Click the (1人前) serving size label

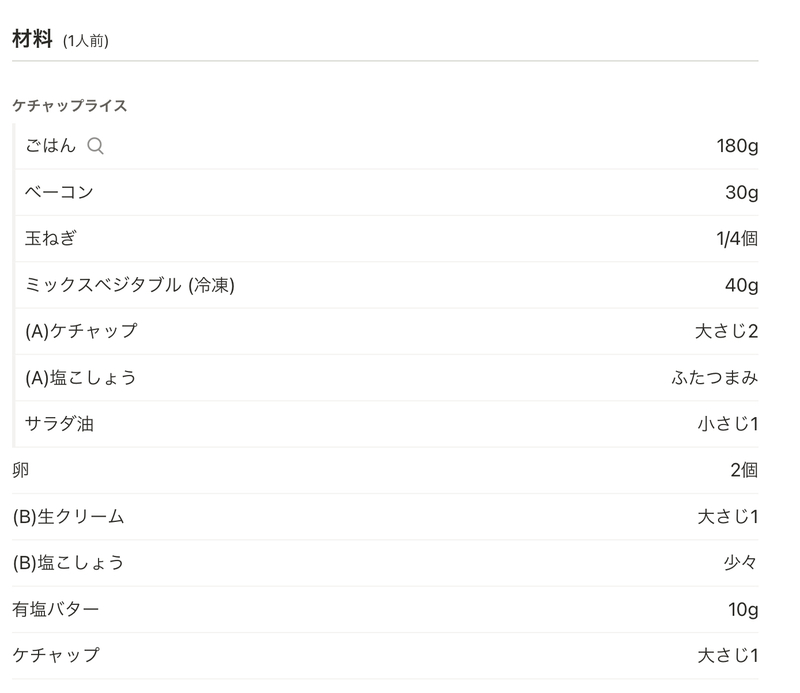point(86,41)
